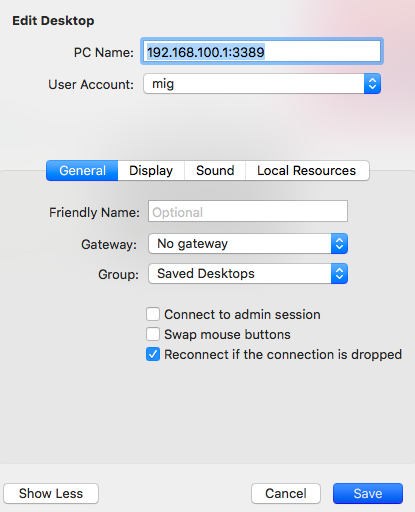Screen dimensions: 415x512
Task: Toggle Swap mouse buttons checkbox
Action: point(153,334)
